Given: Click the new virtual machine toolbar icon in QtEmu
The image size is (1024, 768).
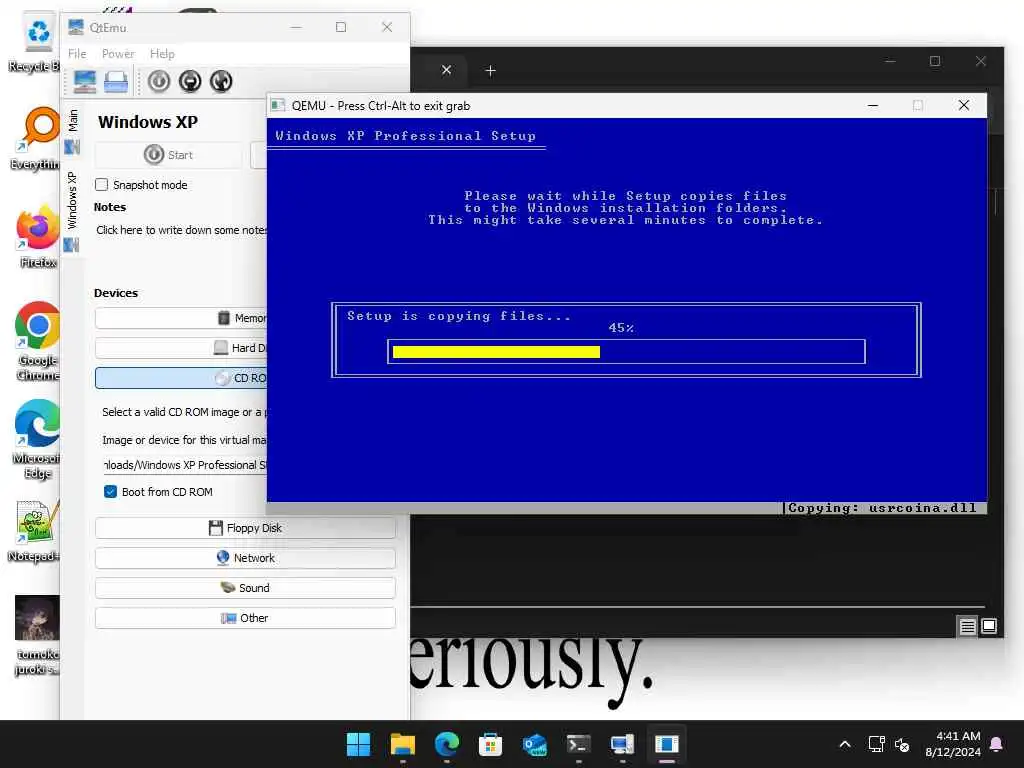Looking at the screenshot, I should click(85, 82).
